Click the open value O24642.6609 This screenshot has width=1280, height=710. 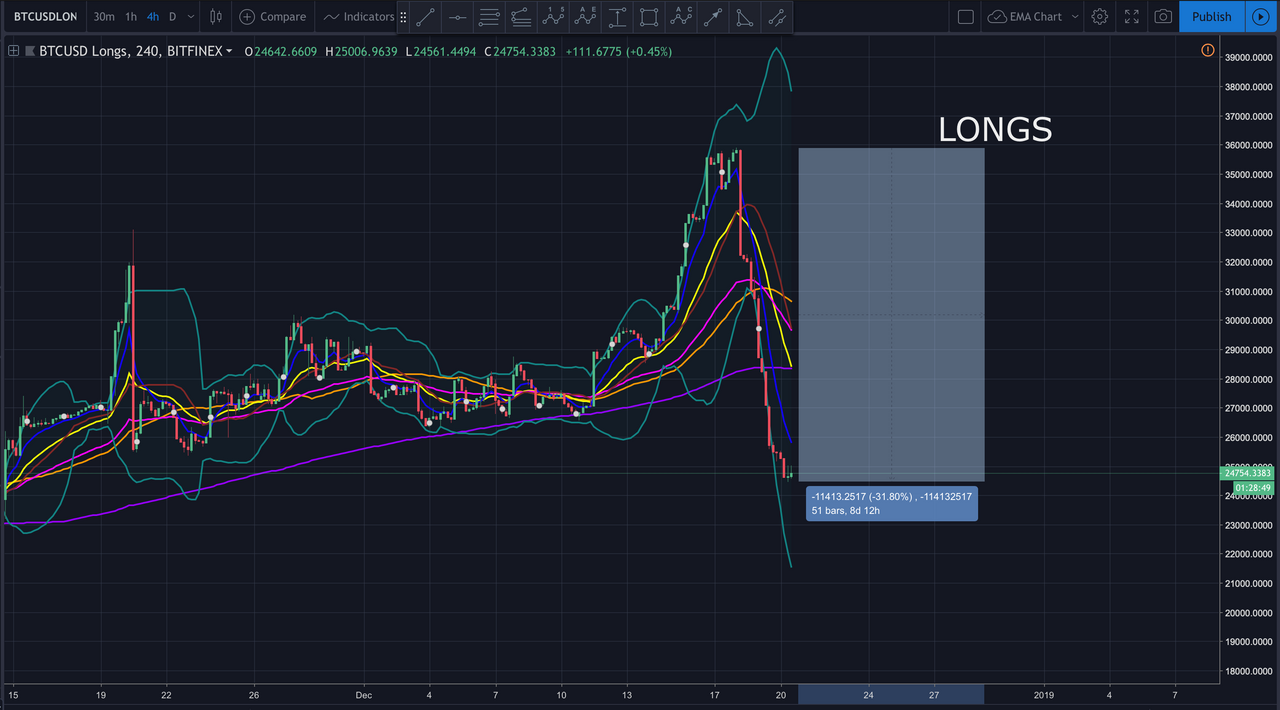(x=280, y=51)
